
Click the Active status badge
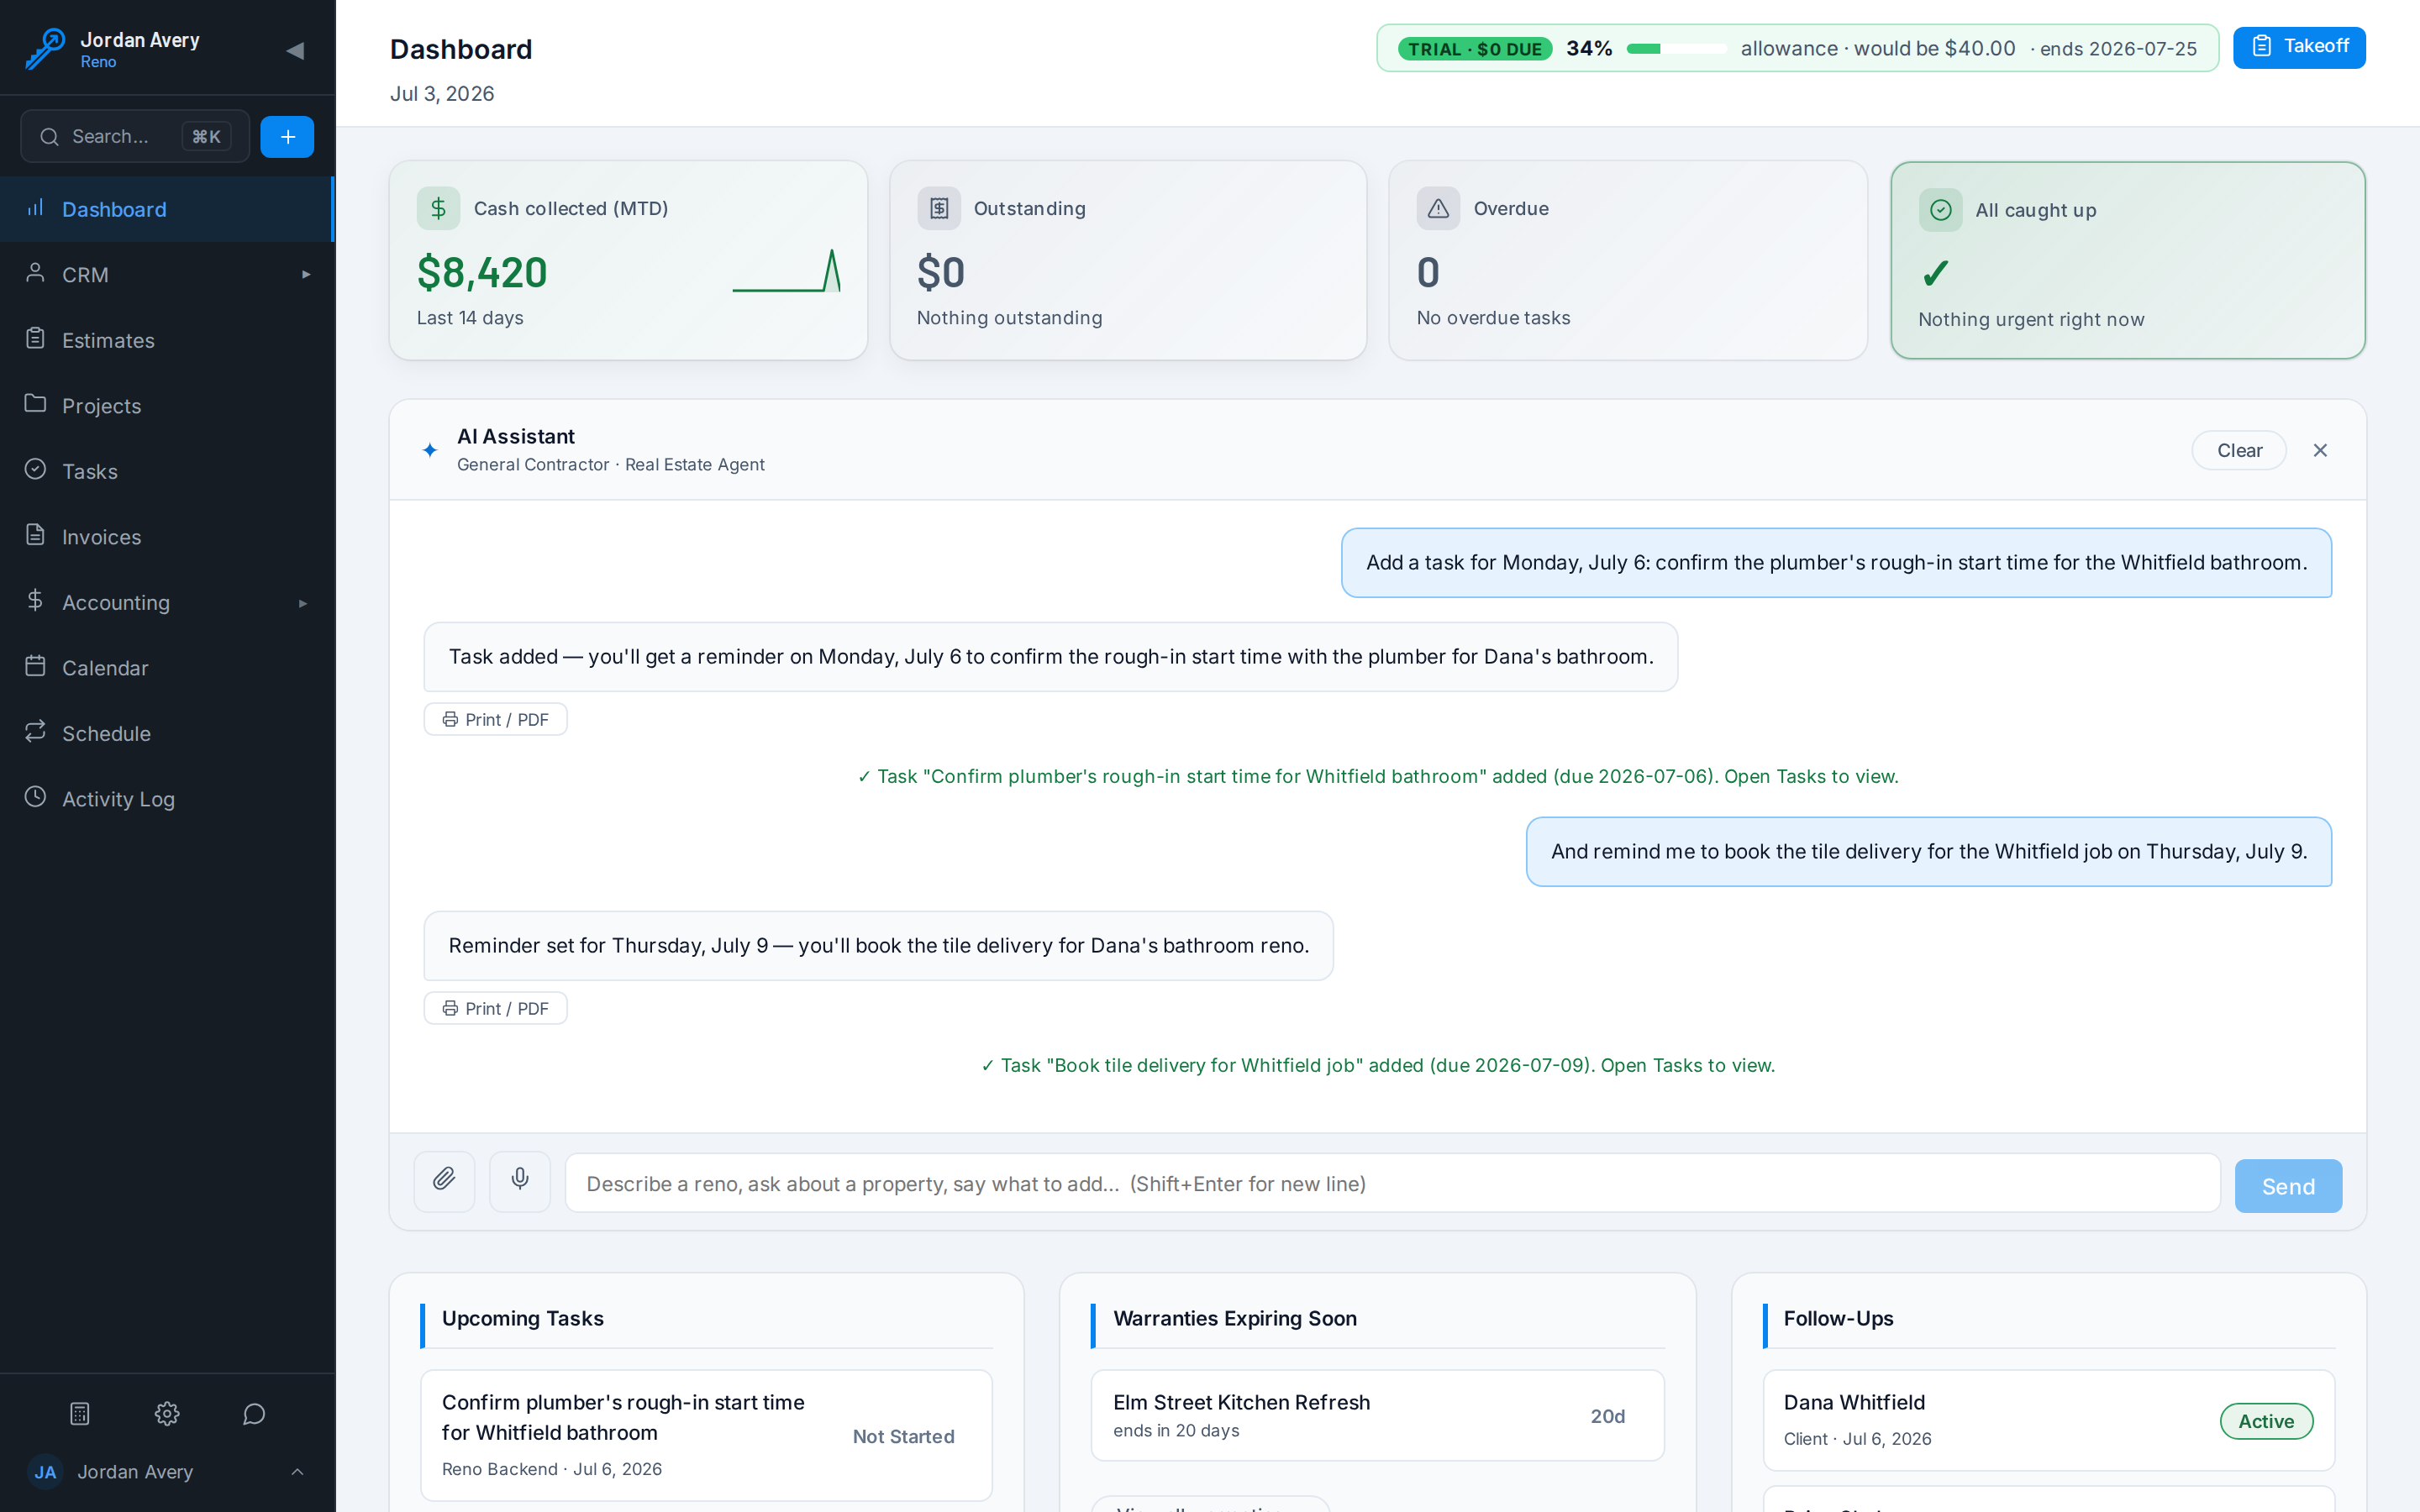(2266, 1421)
